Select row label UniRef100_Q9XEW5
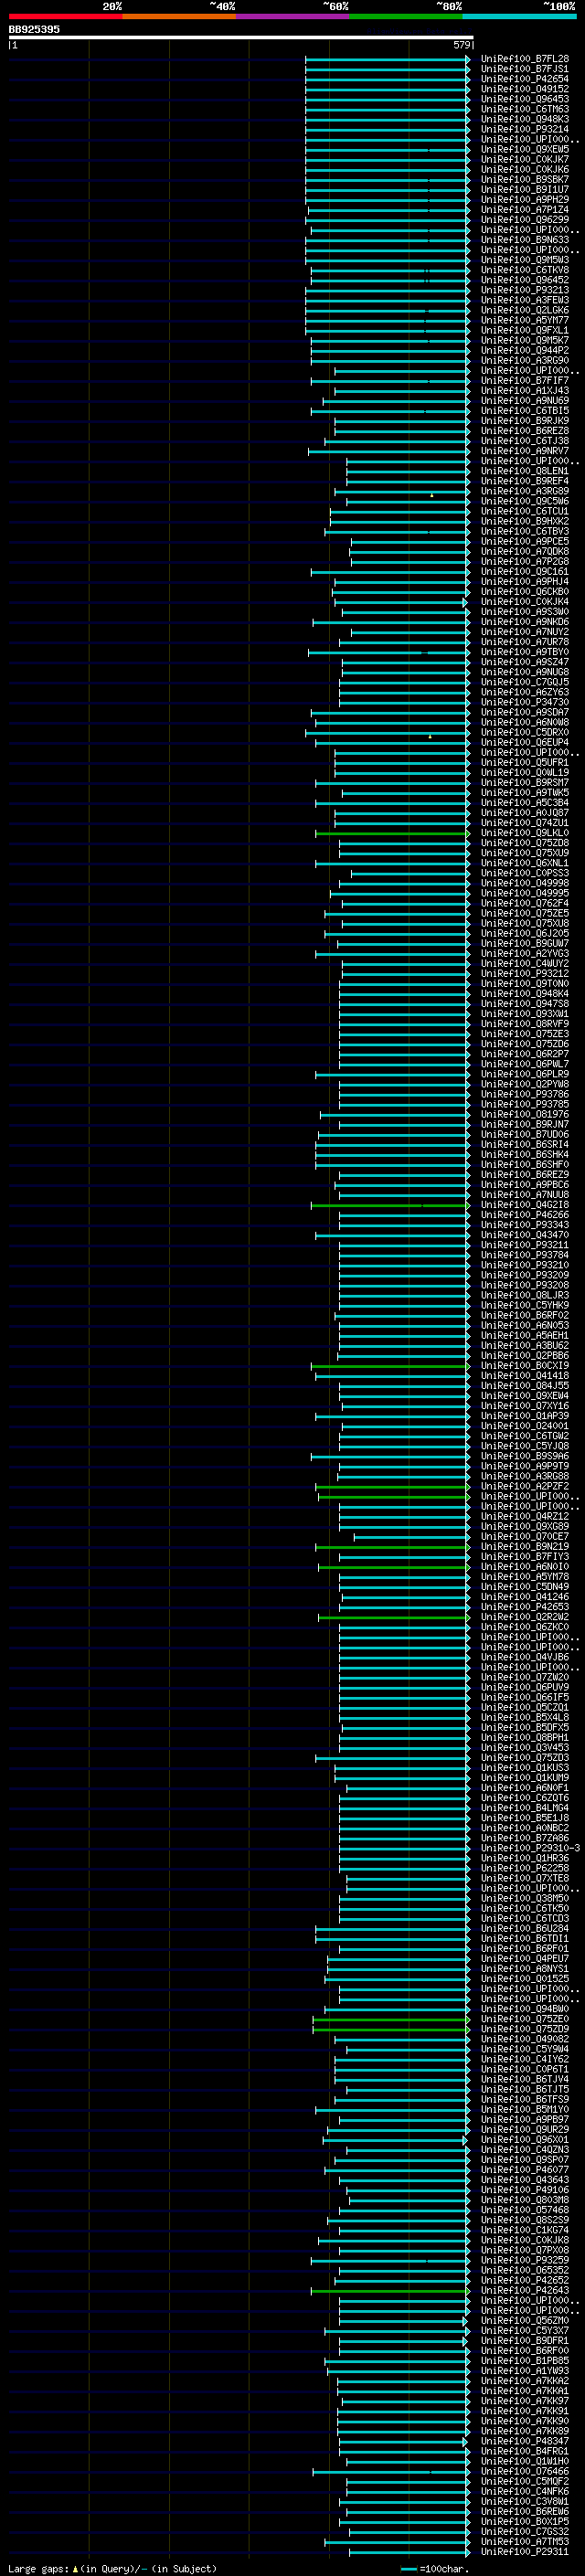This screenshot has width=585, height=2576. pos(524,149)
